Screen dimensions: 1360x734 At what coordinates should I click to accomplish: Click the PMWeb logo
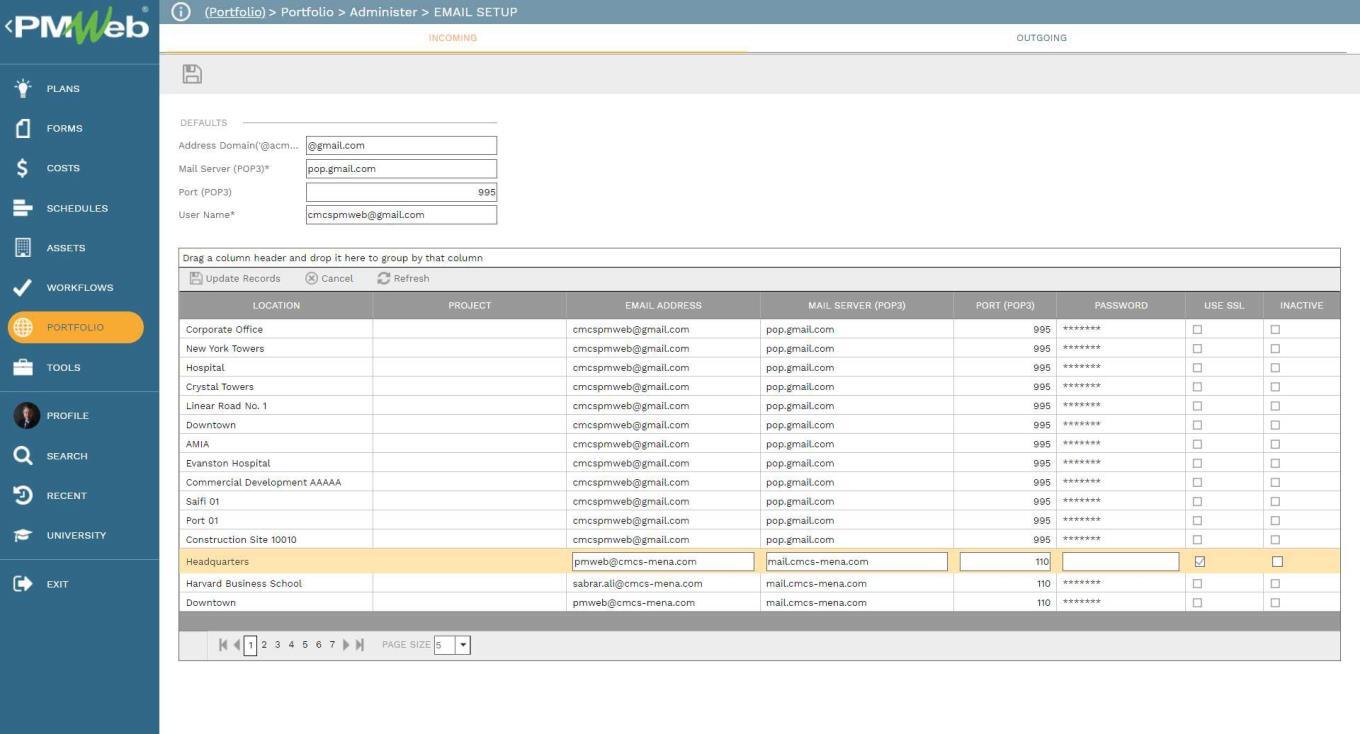coord(82,27)
